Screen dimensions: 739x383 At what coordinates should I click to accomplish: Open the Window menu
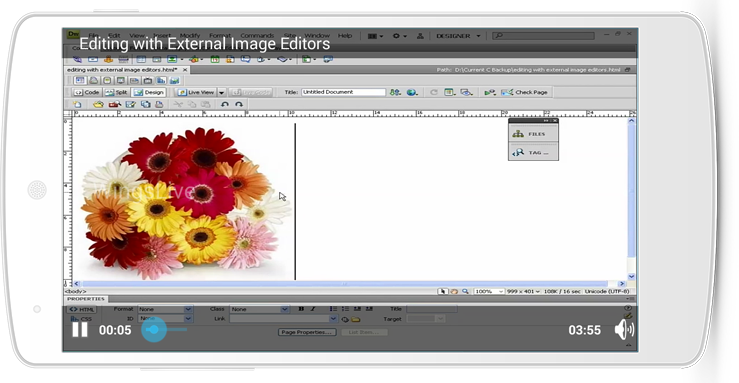coord(317,36)
